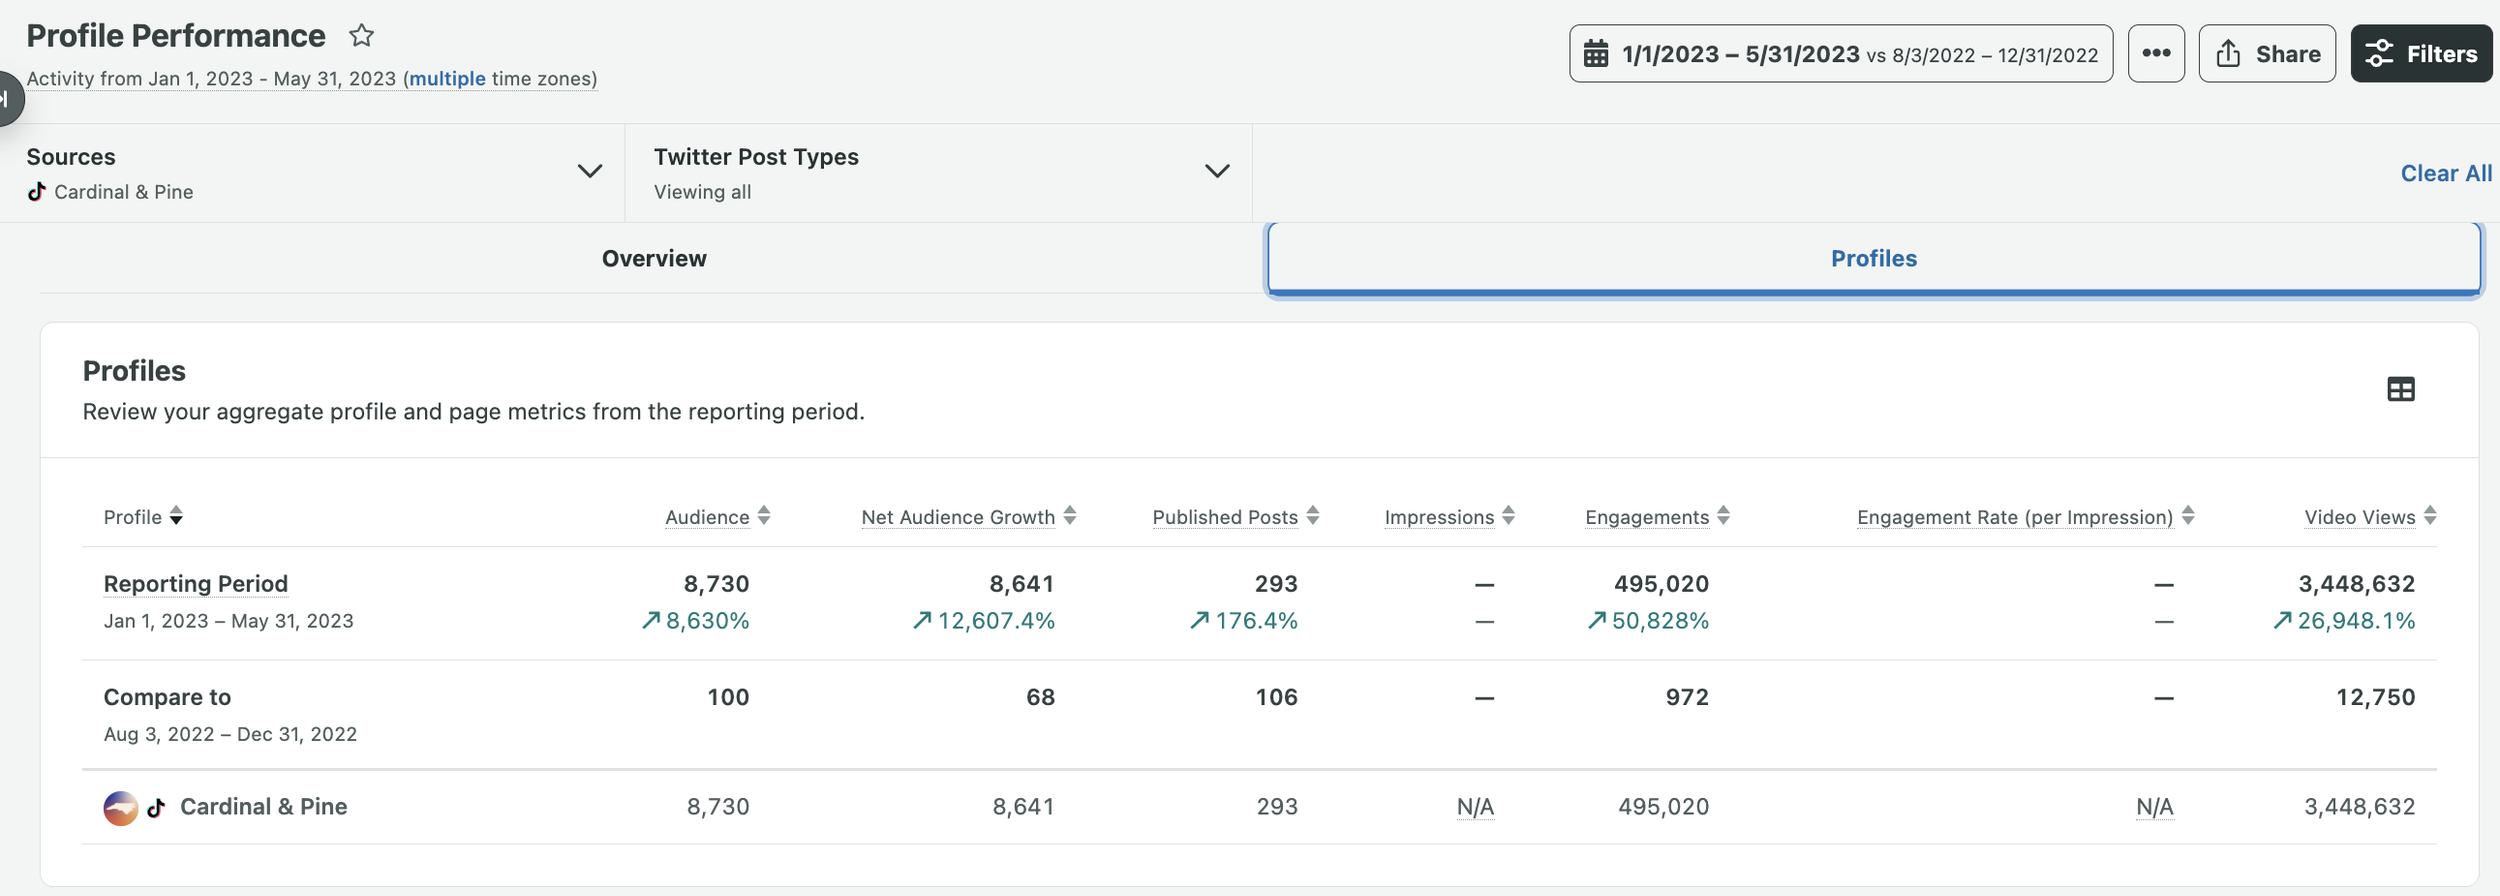This screenshot has height=896, width=2500.
Task: Click the multiple time zones link
Action: 447,79
